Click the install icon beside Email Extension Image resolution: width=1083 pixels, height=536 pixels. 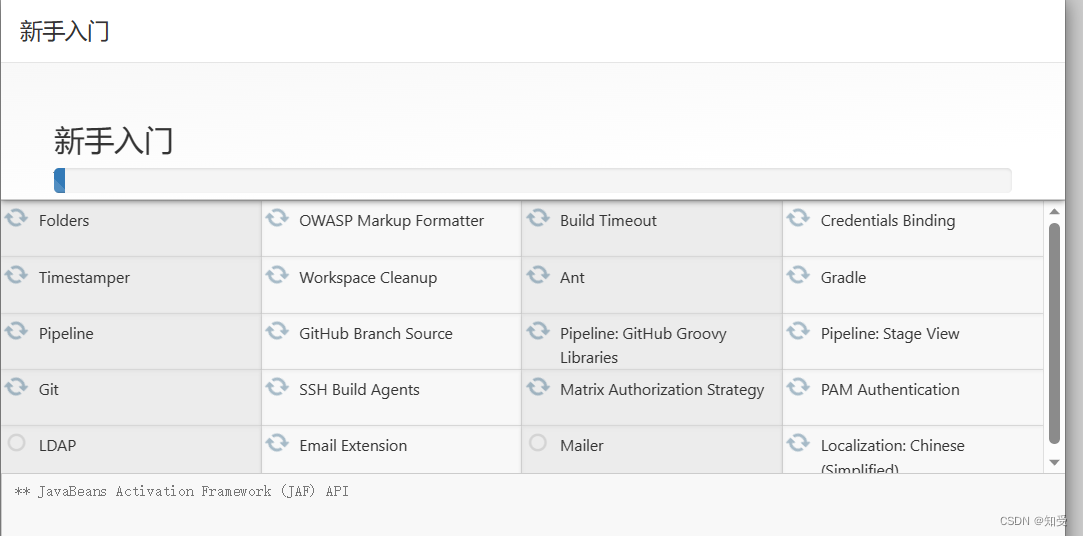277,443
